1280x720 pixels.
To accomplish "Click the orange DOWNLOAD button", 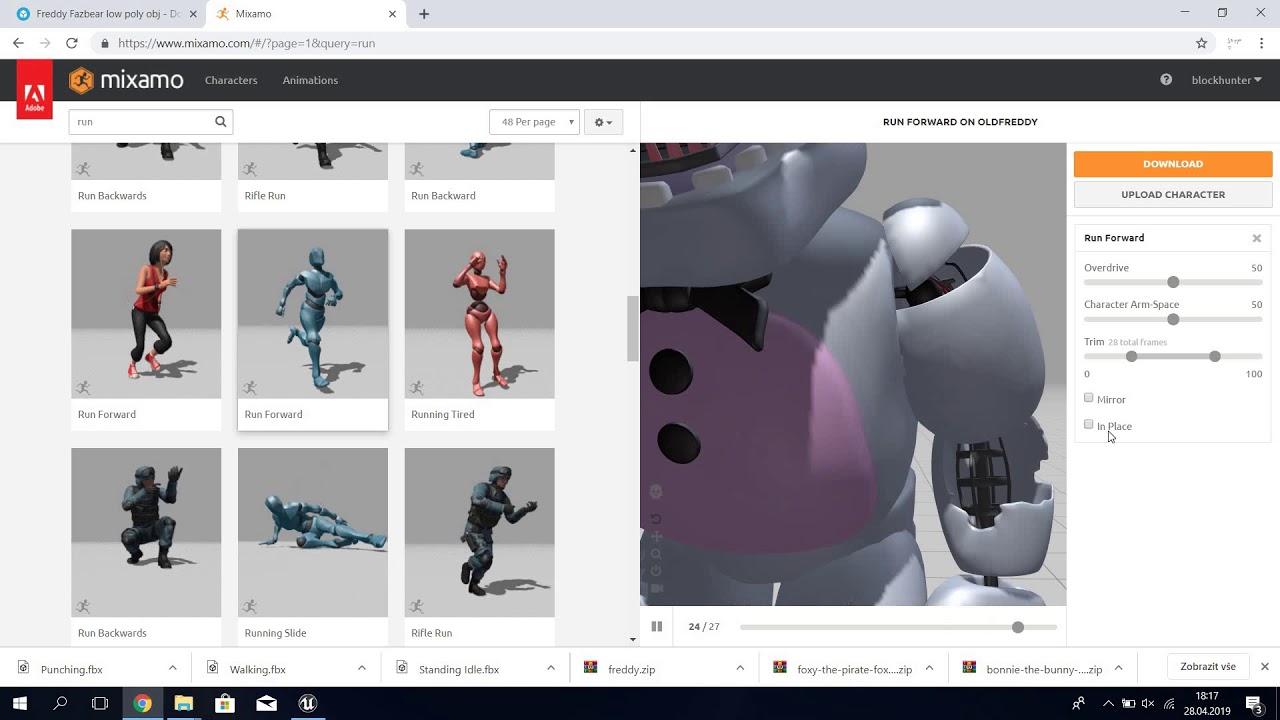I will pos(1173,164).
